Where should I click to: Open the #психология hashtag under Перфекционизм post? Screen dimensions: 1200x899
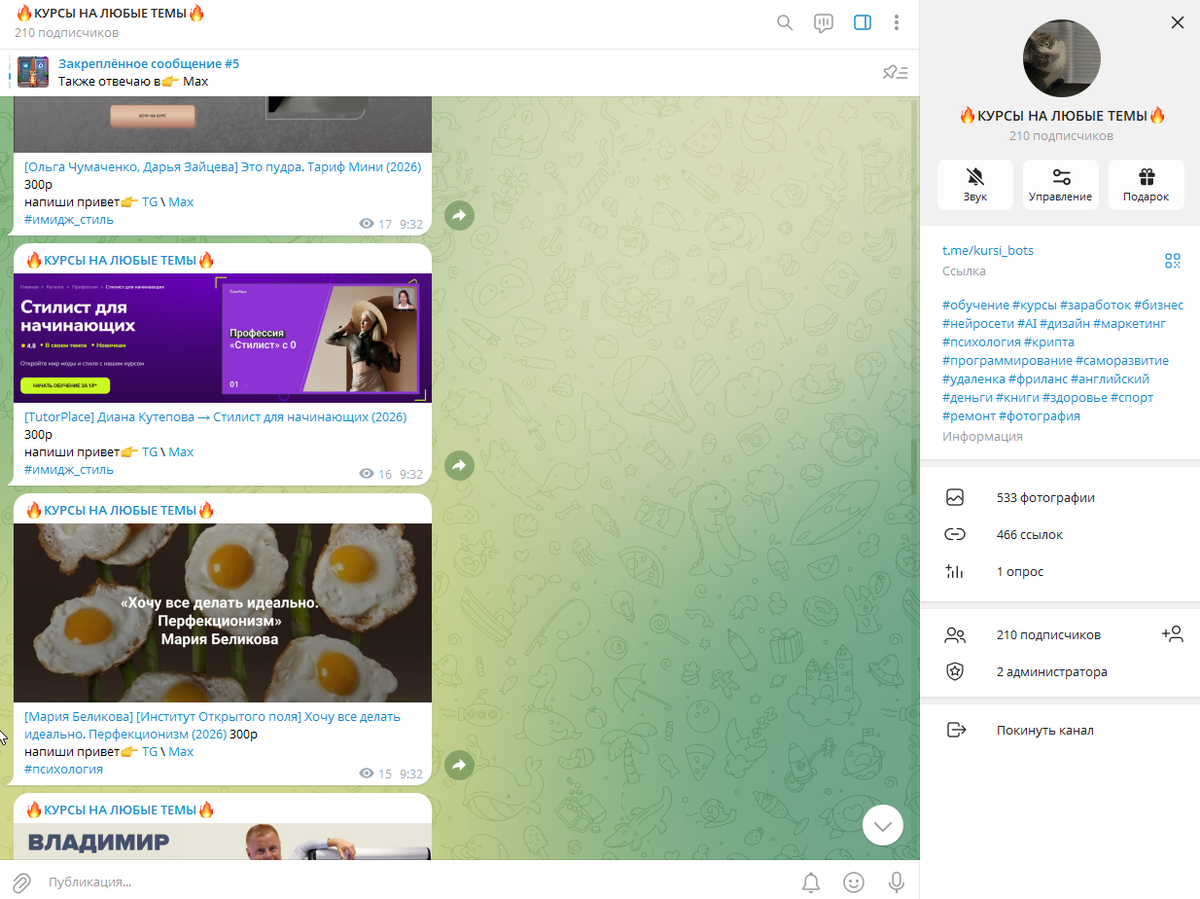pyautogui.click(x=64, y=770)
